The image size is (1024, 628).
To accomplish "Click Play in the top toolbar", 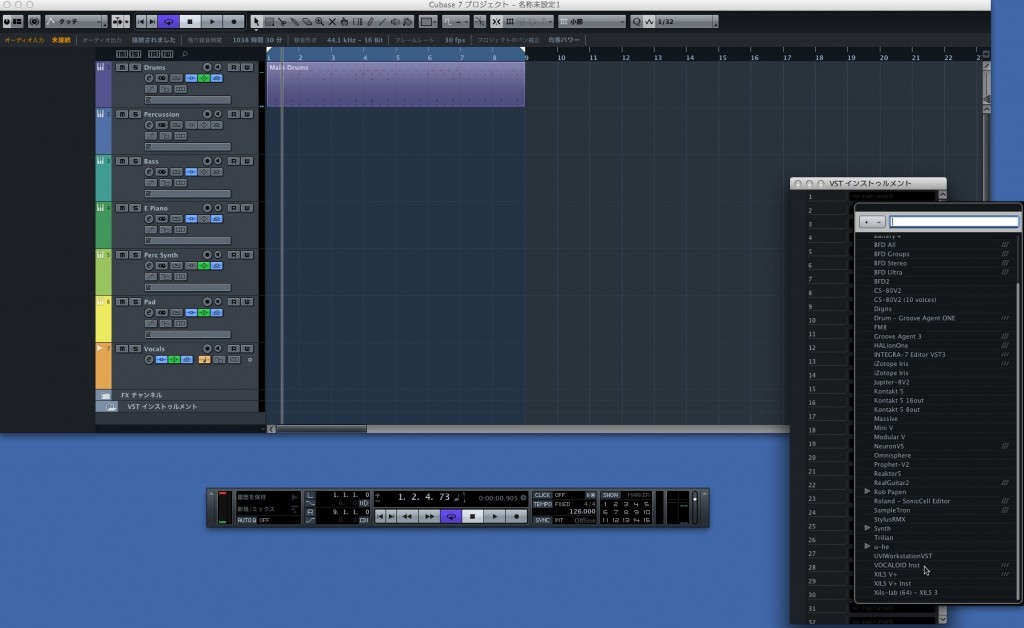I will (212, 22).
